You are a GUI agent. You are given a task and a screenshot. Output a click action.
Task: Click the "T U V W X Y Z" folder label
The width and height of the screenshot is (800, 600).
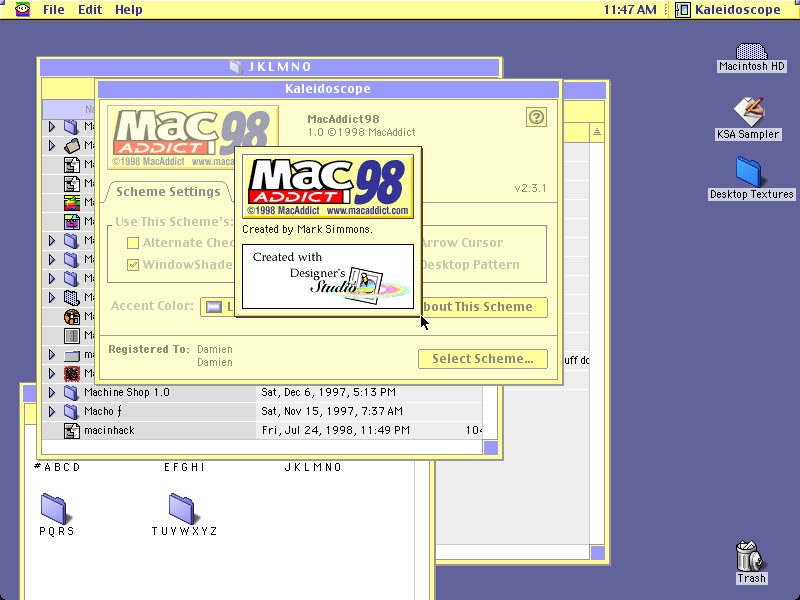pos(184,531)
